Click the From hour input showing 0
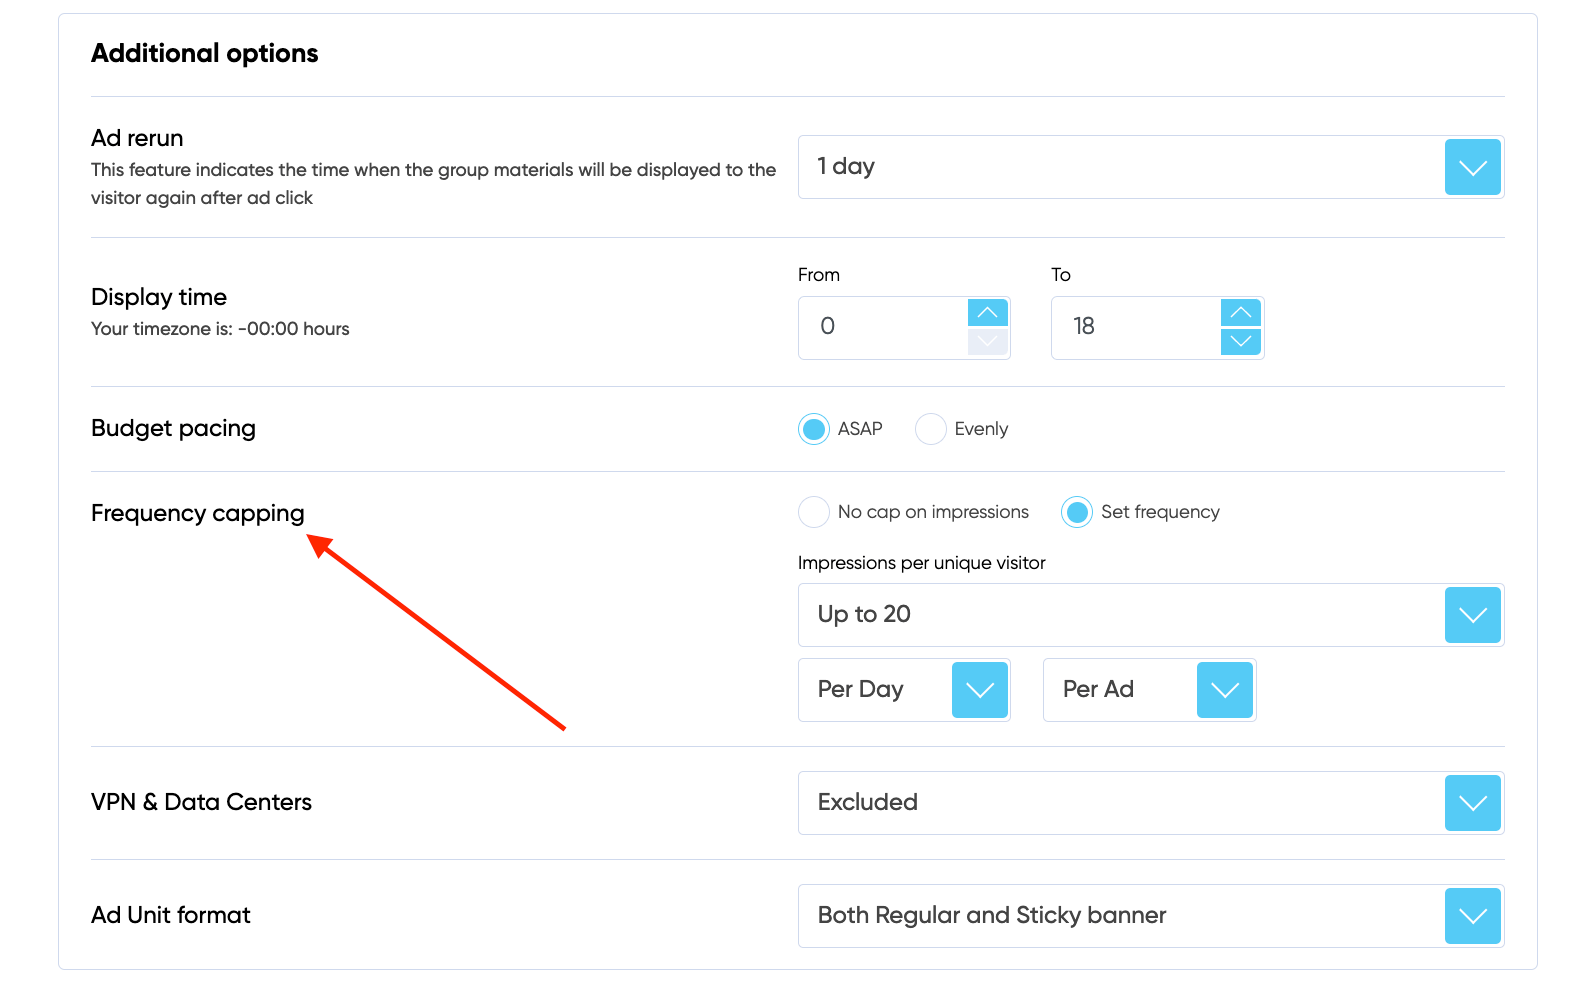Screen dimensions: 1596x1006 pos(880,327)
